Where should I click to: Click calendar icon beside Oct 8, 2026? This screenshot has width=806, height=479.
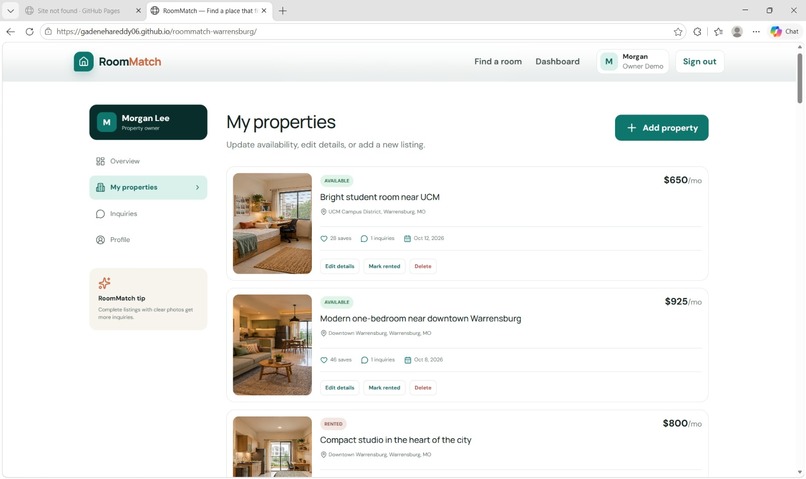(408, 360)
